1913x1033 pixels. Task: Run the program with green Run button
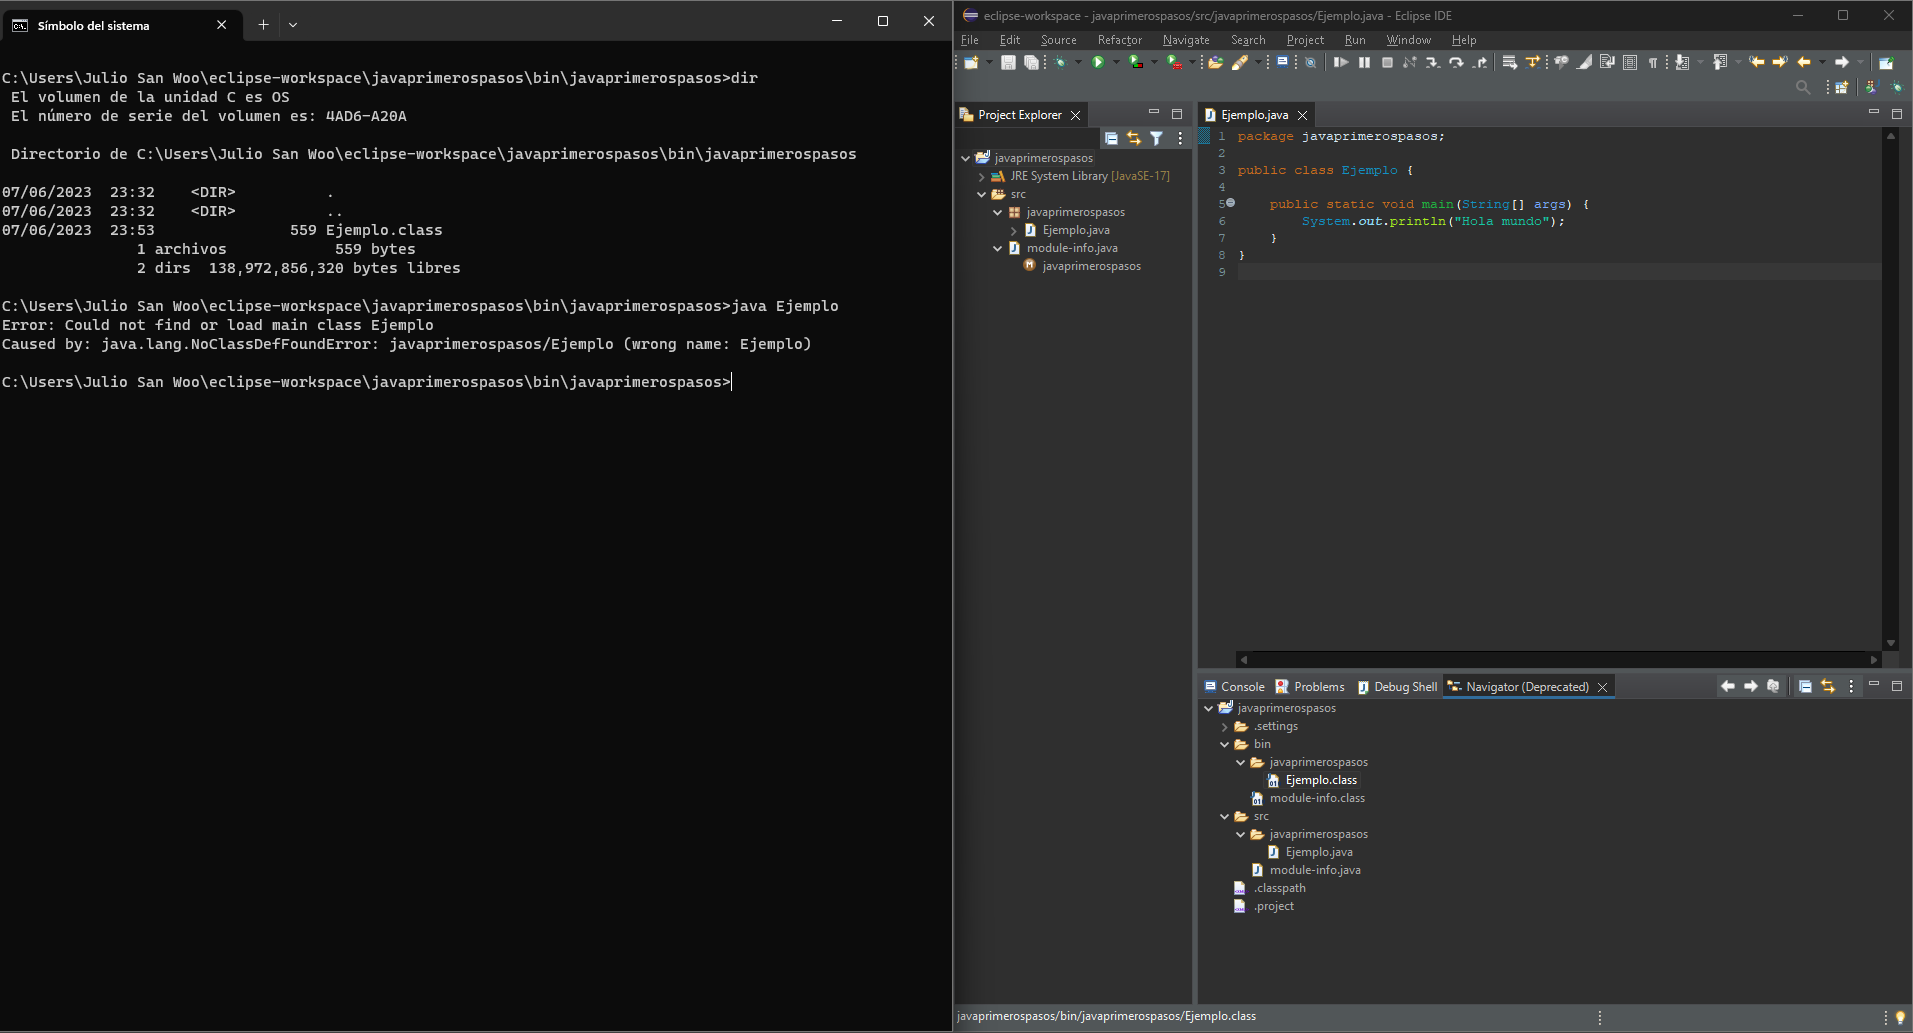pyautogui.click(x=1098, y=62)
